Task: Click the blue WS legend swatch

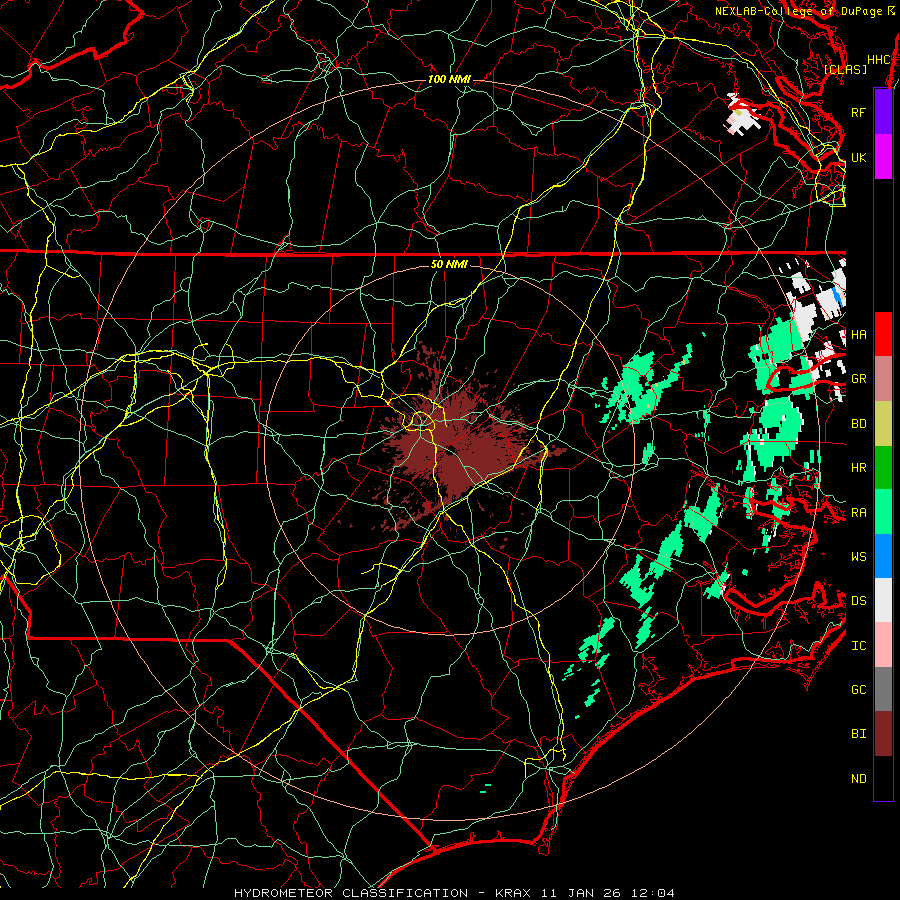Action: [x=883, y=556]
